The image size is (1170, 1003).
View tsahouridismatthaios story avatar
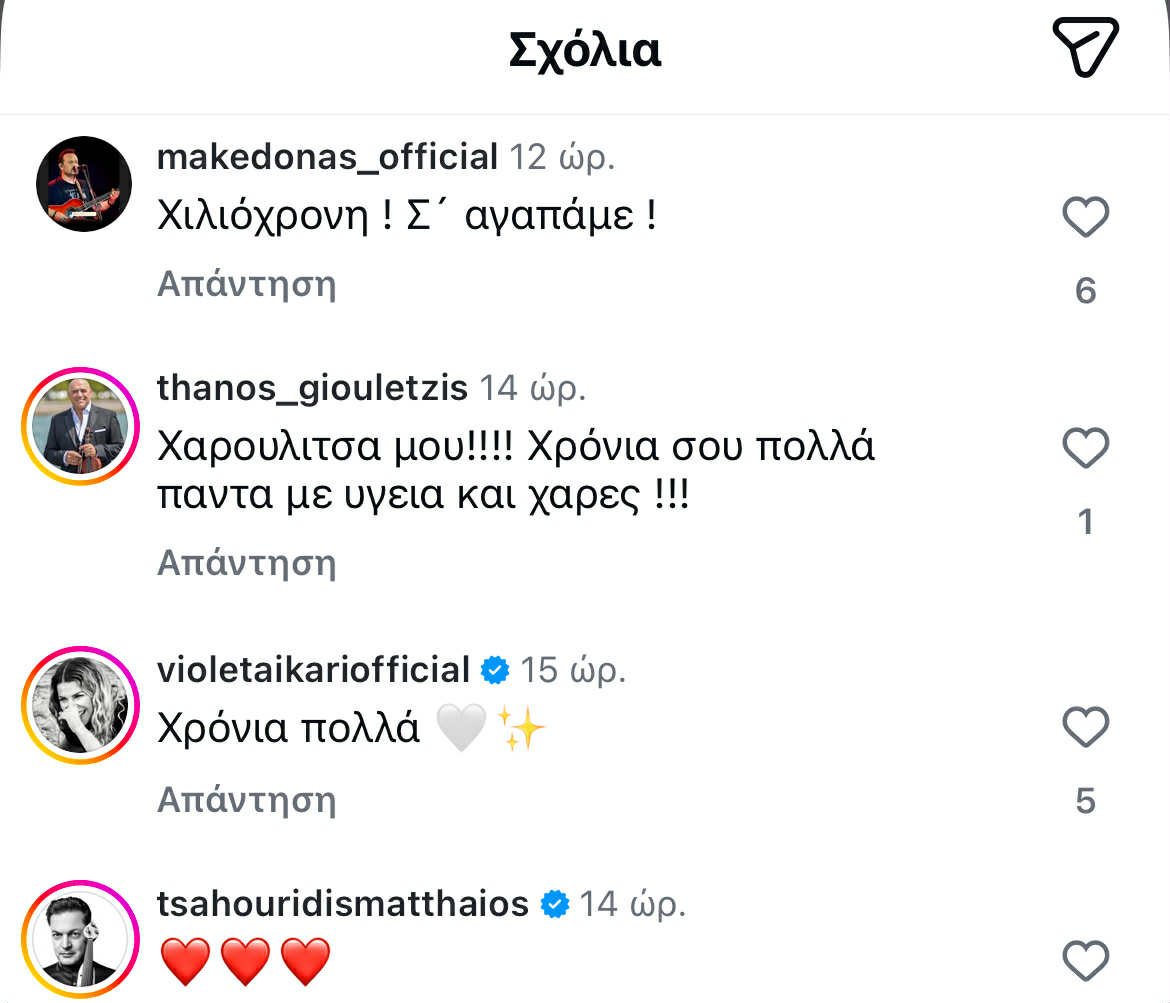tap(80, 940)
